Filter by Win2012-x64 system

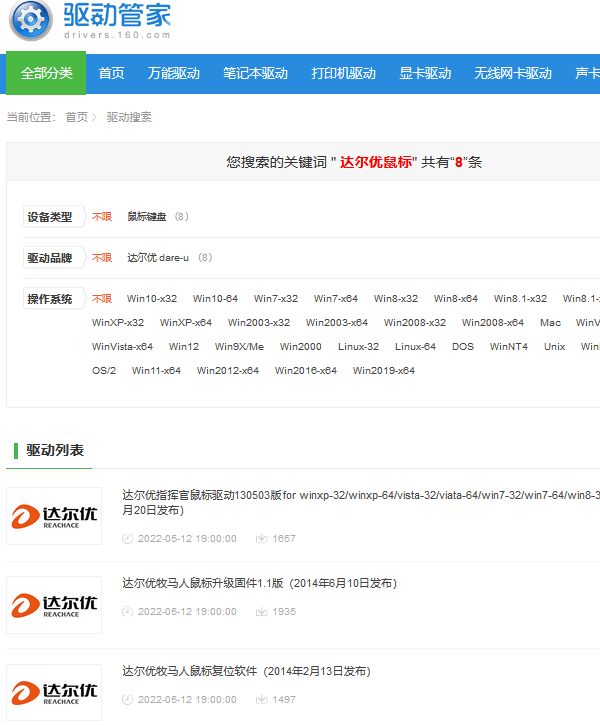[228, 371]
